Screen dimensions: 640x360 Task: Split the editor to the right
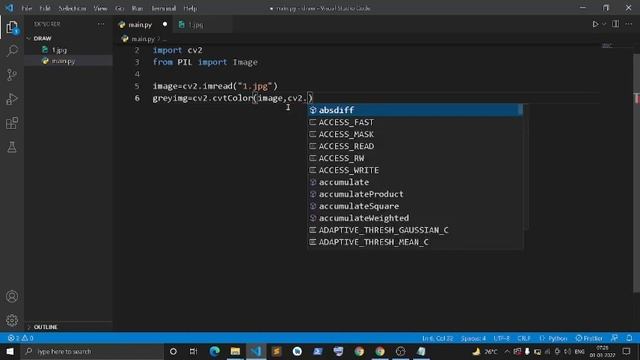pos(615,24)
